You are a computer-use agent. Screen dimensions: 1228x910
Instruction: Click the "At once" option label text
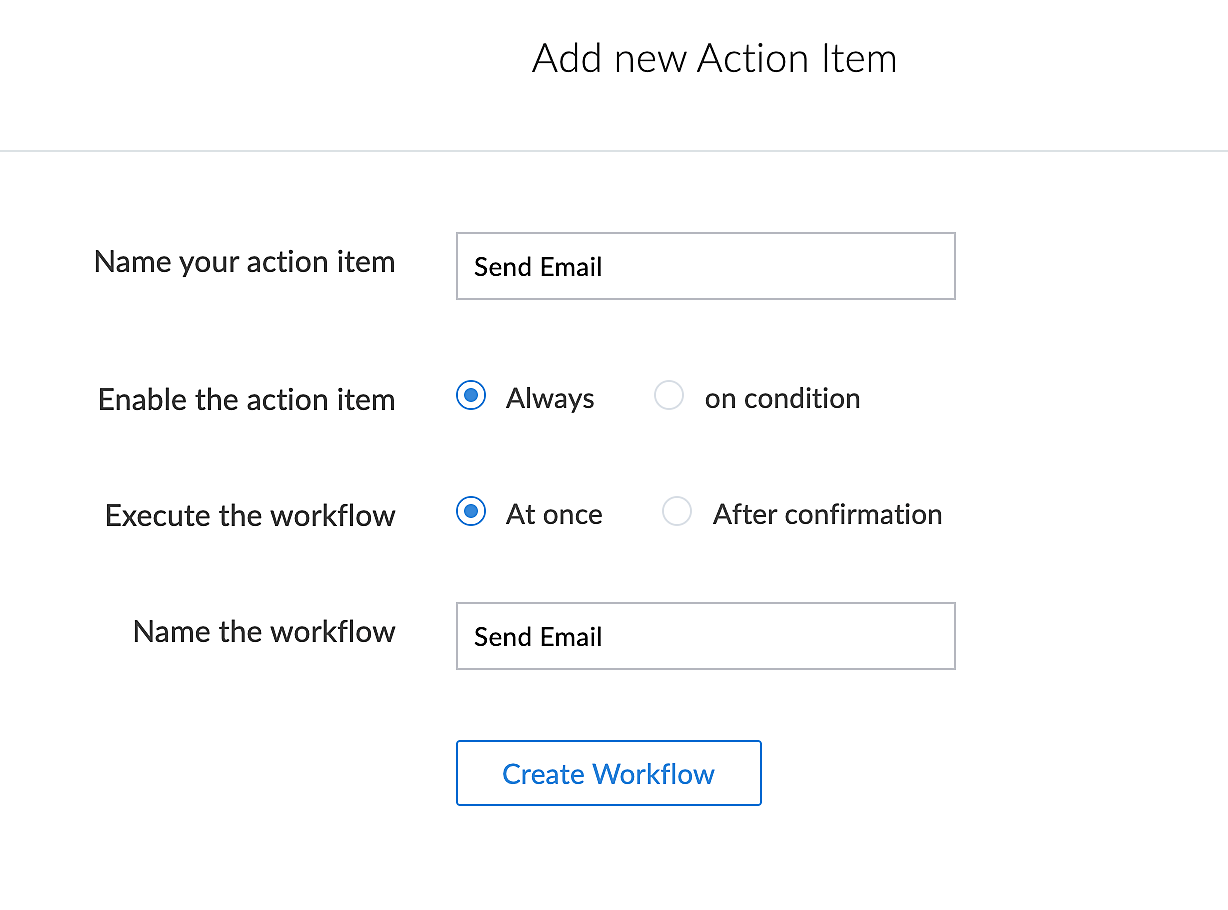coord(554,515)
